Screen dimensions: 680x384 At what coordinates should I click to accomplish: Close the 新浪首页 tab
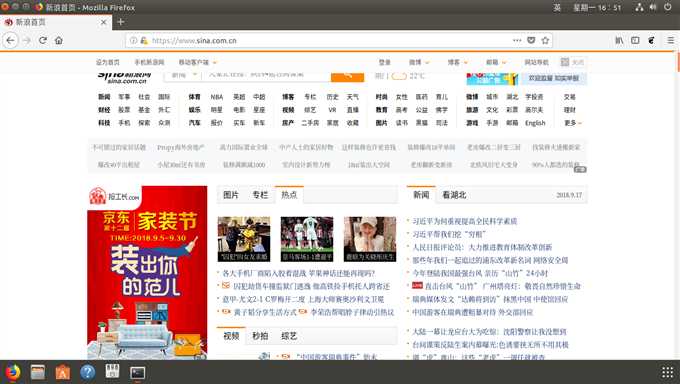[103, 22]
